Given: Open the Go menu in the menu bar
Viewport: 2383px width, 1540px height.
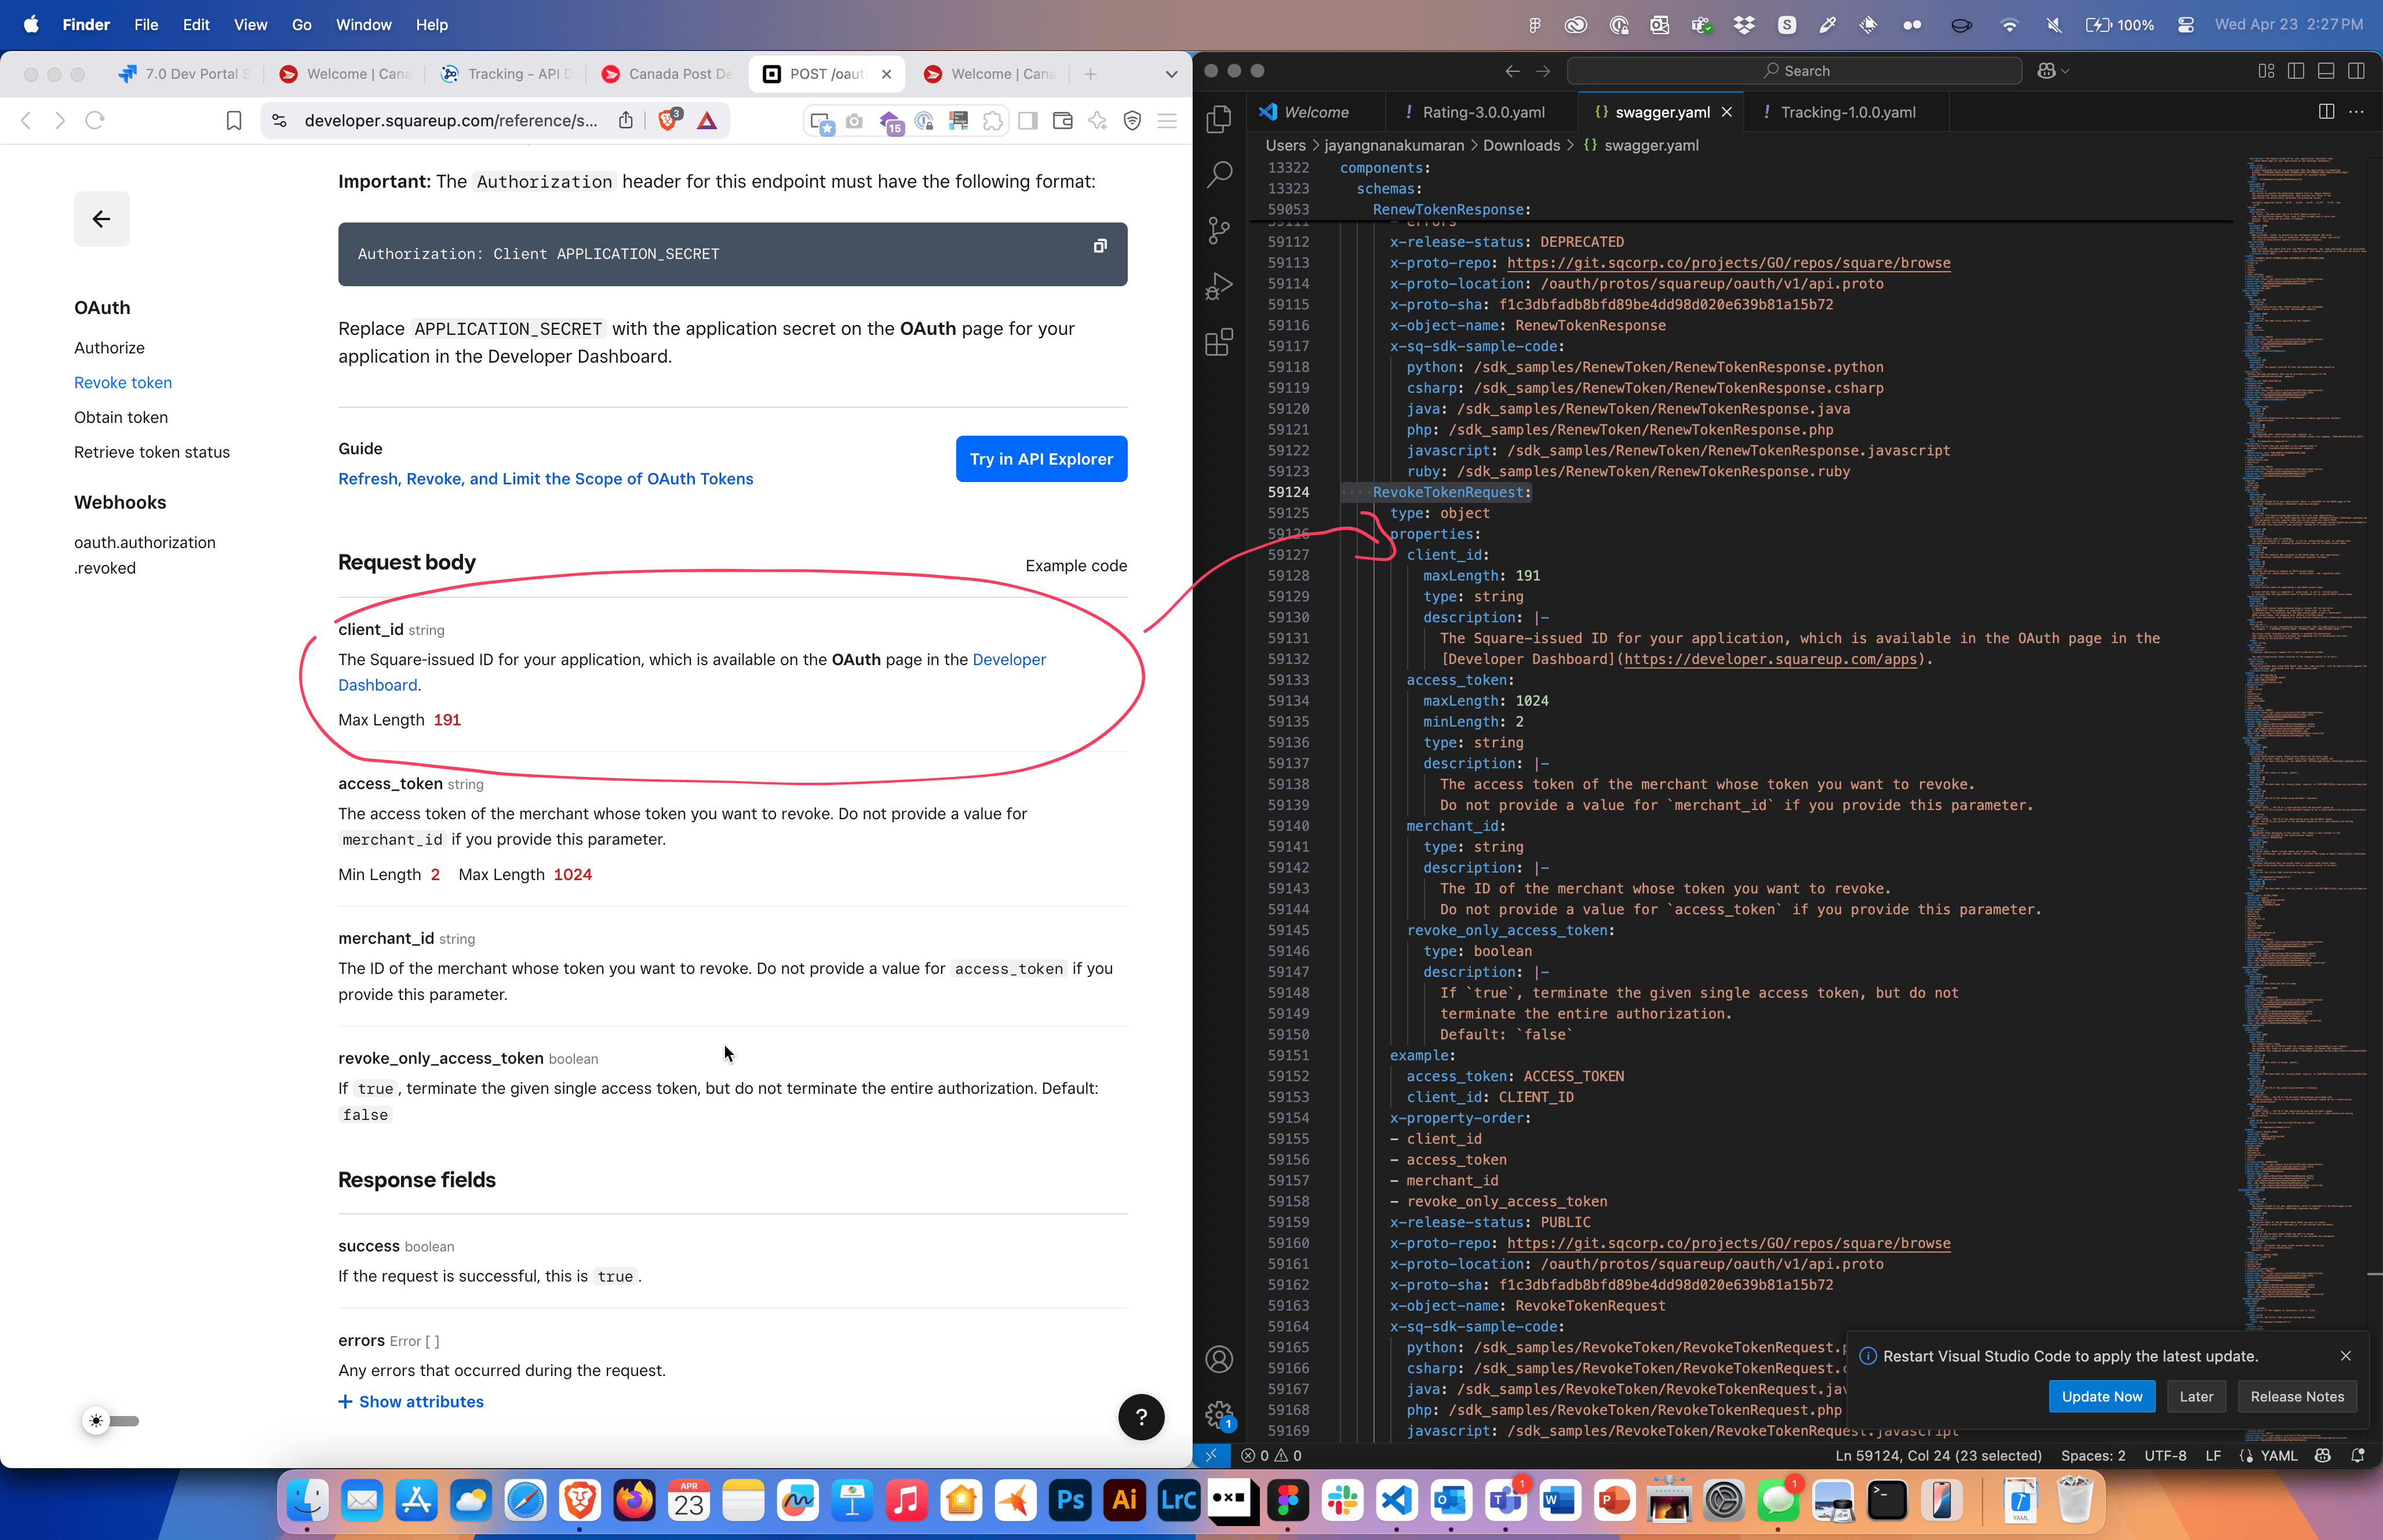Looking at the screenshot, I should click(301, 25).
